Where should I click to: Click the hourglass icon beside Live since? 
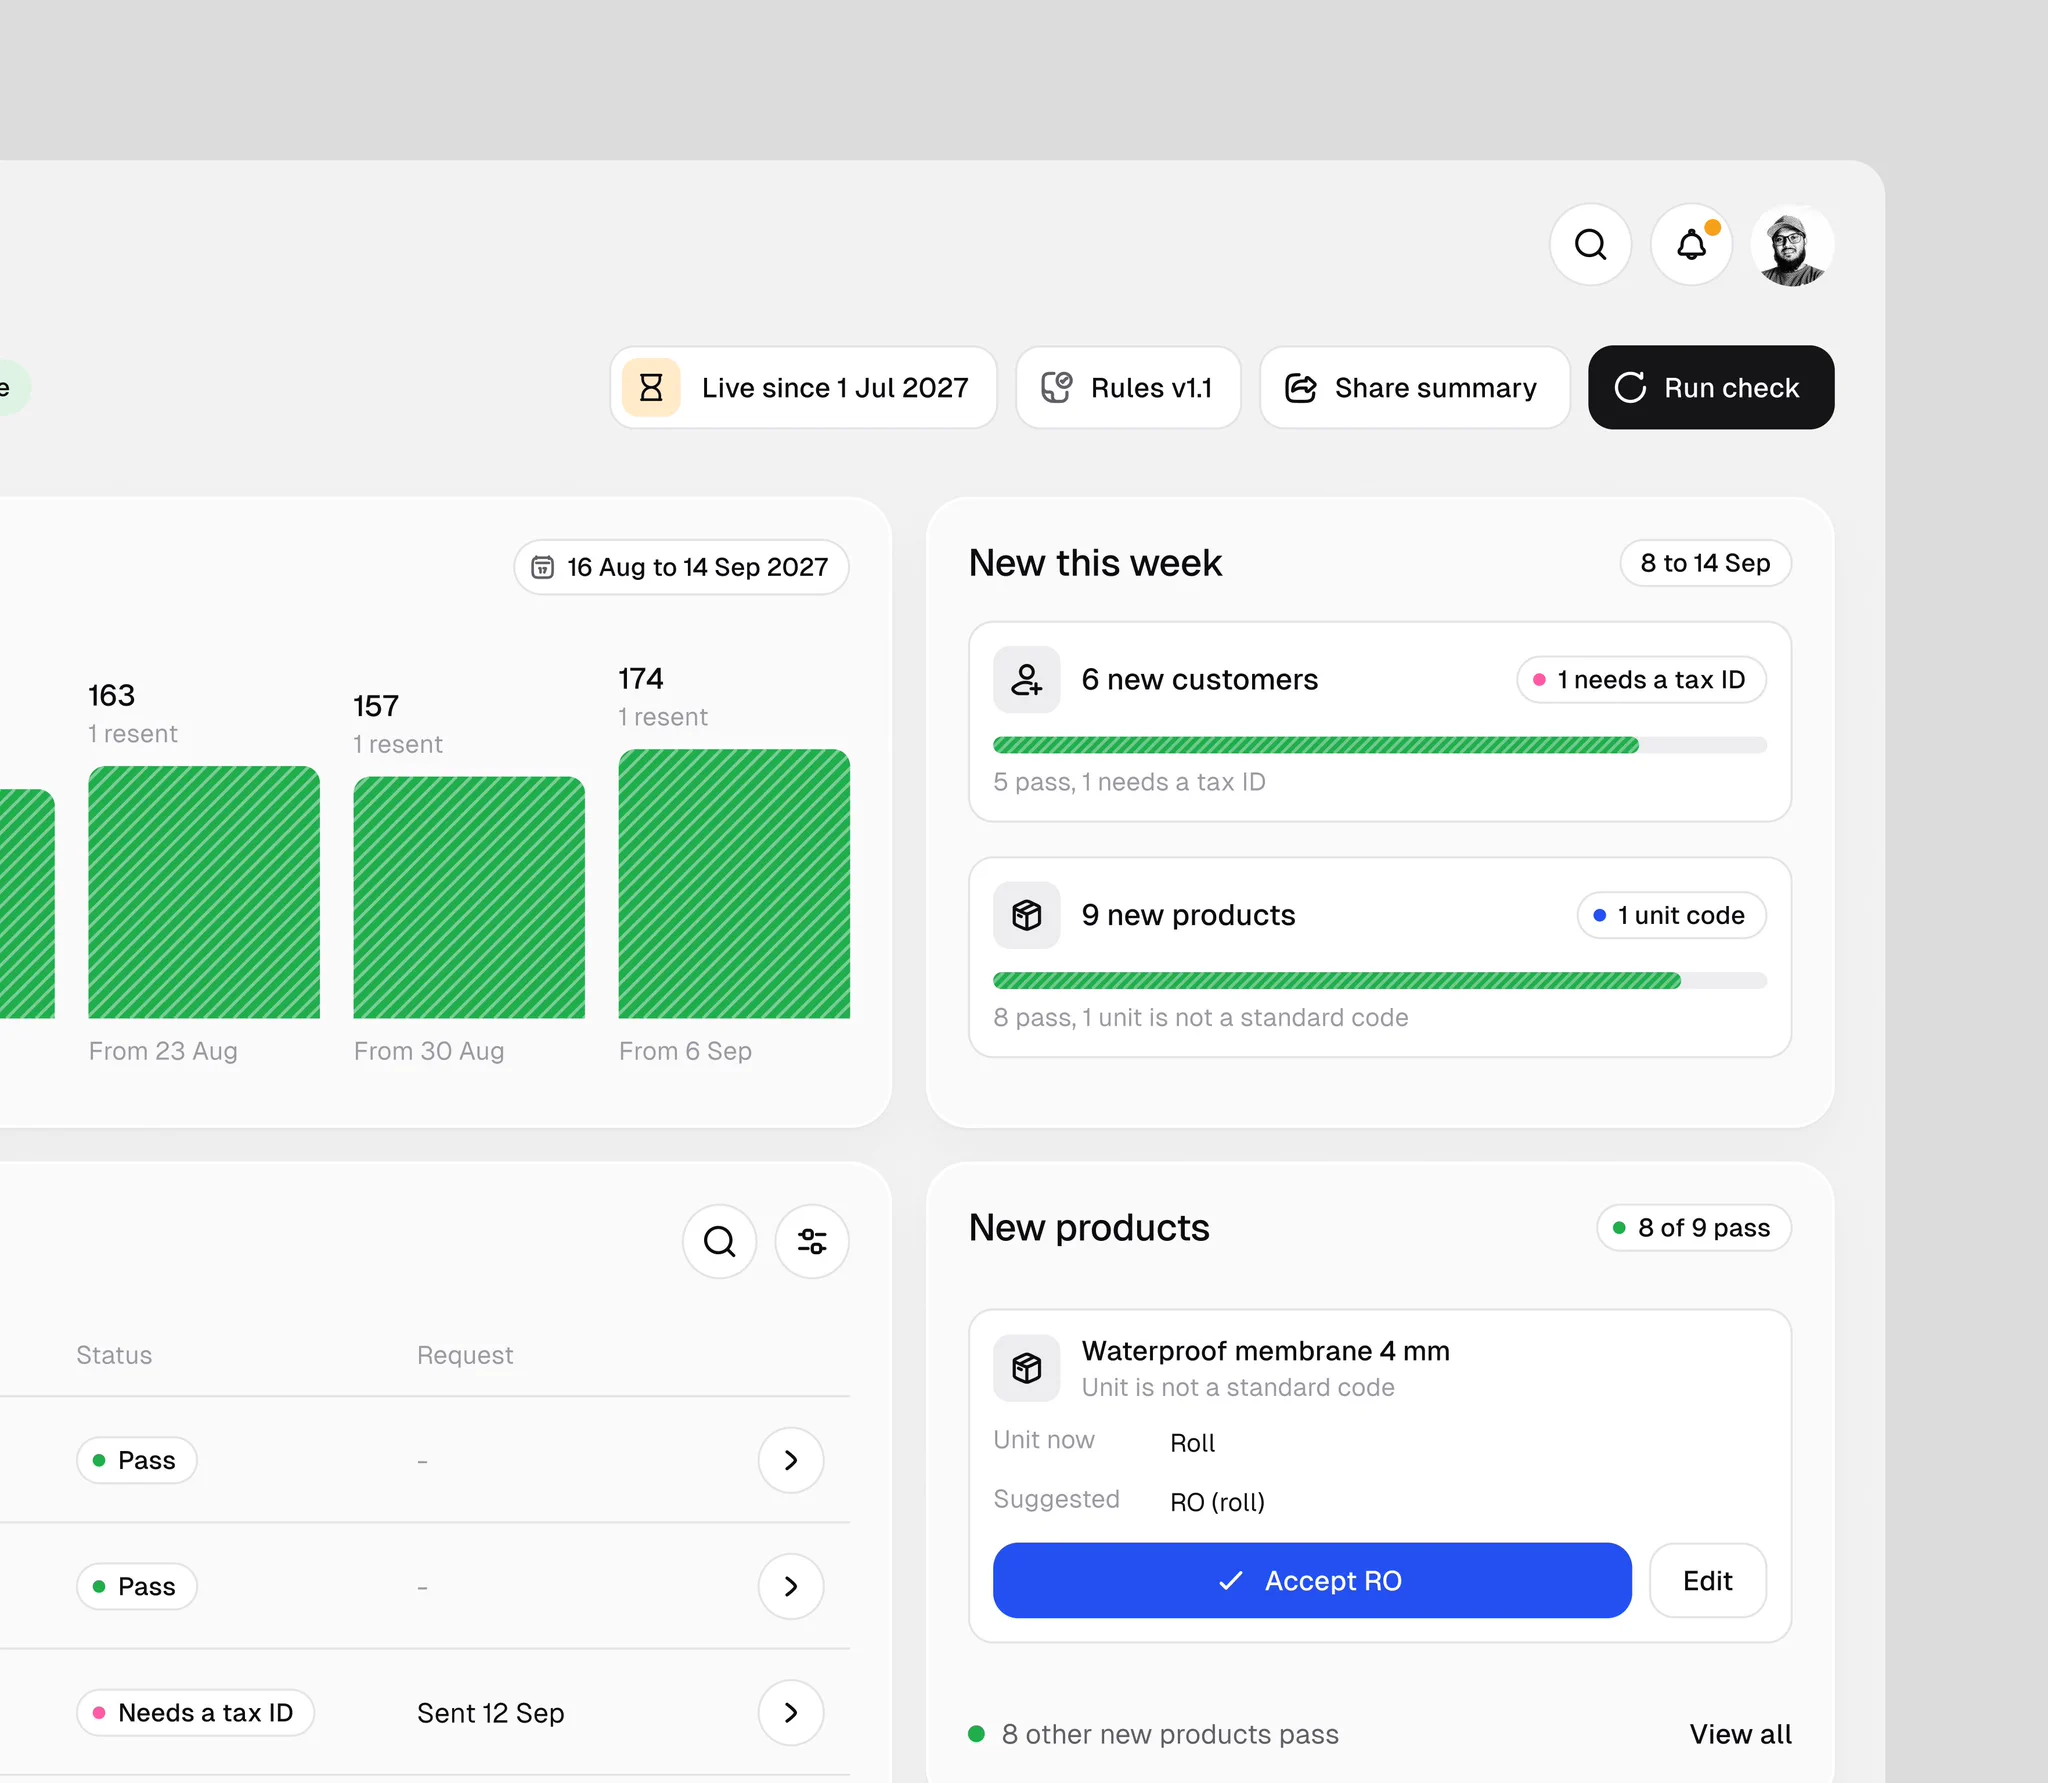651,388
